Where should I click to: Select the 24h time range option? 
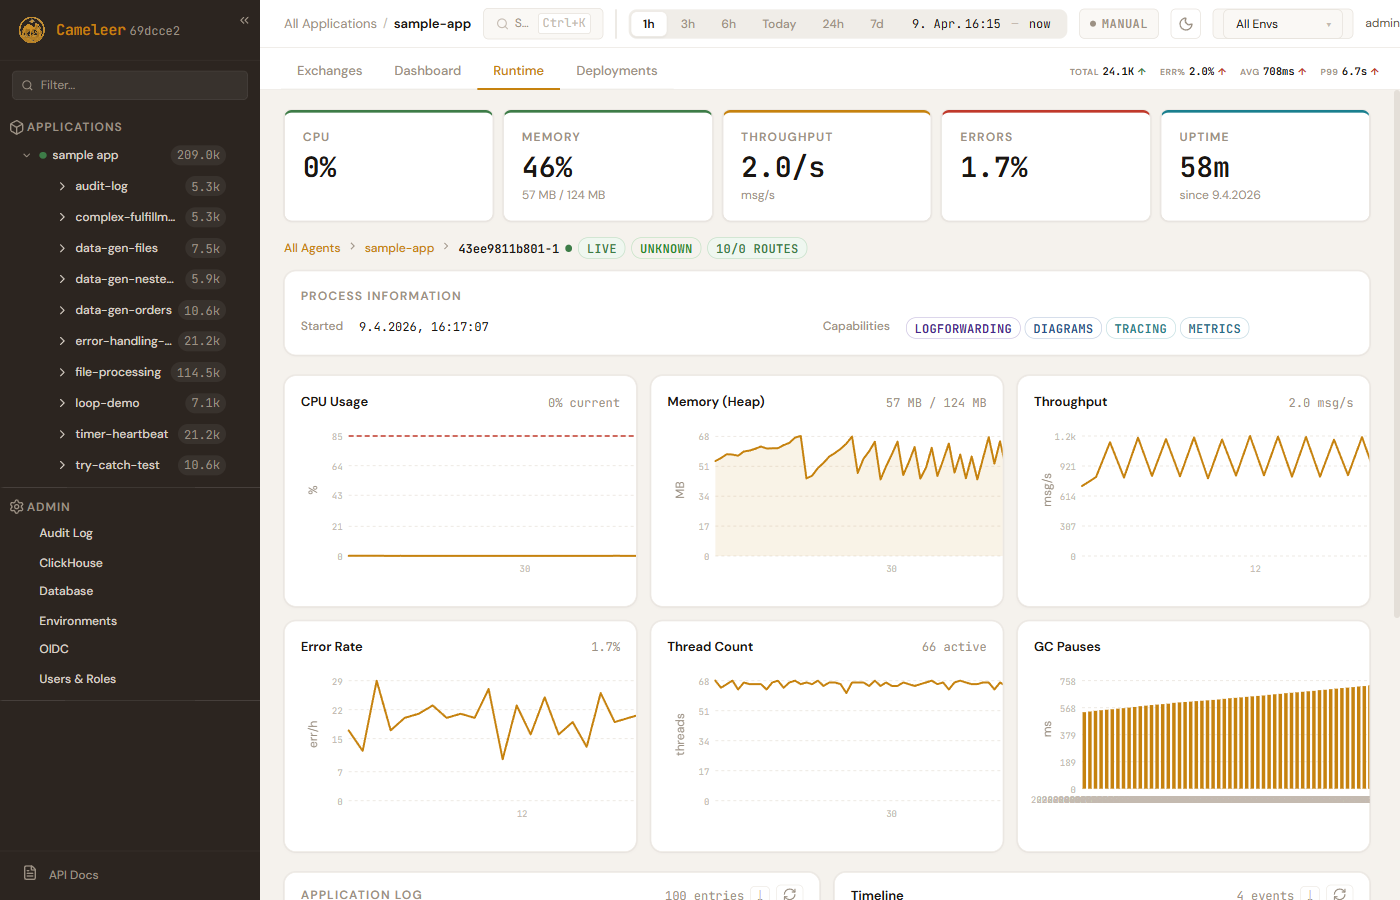pyautogui.click(x=832, y=24)
